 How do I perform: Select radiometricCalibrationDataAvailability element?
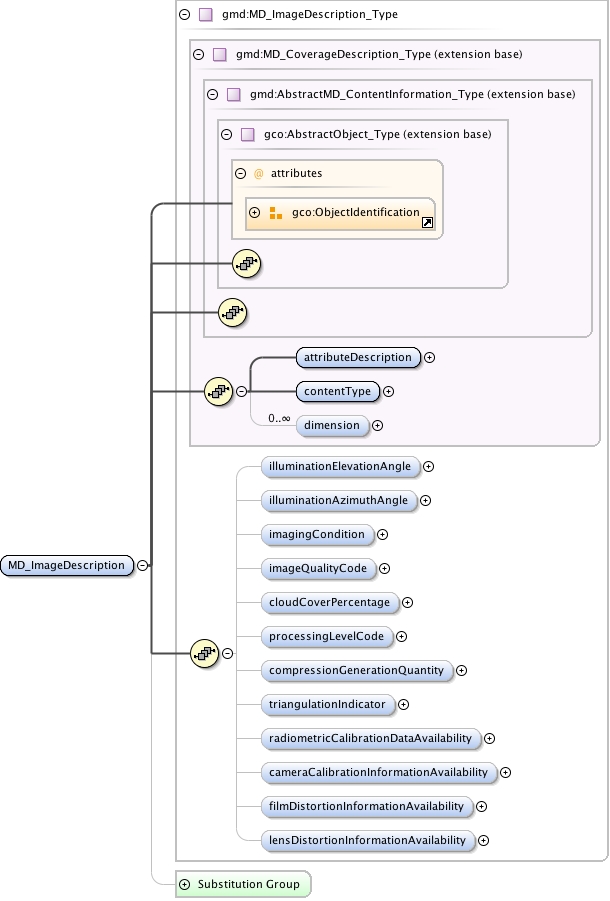point(370,738)
